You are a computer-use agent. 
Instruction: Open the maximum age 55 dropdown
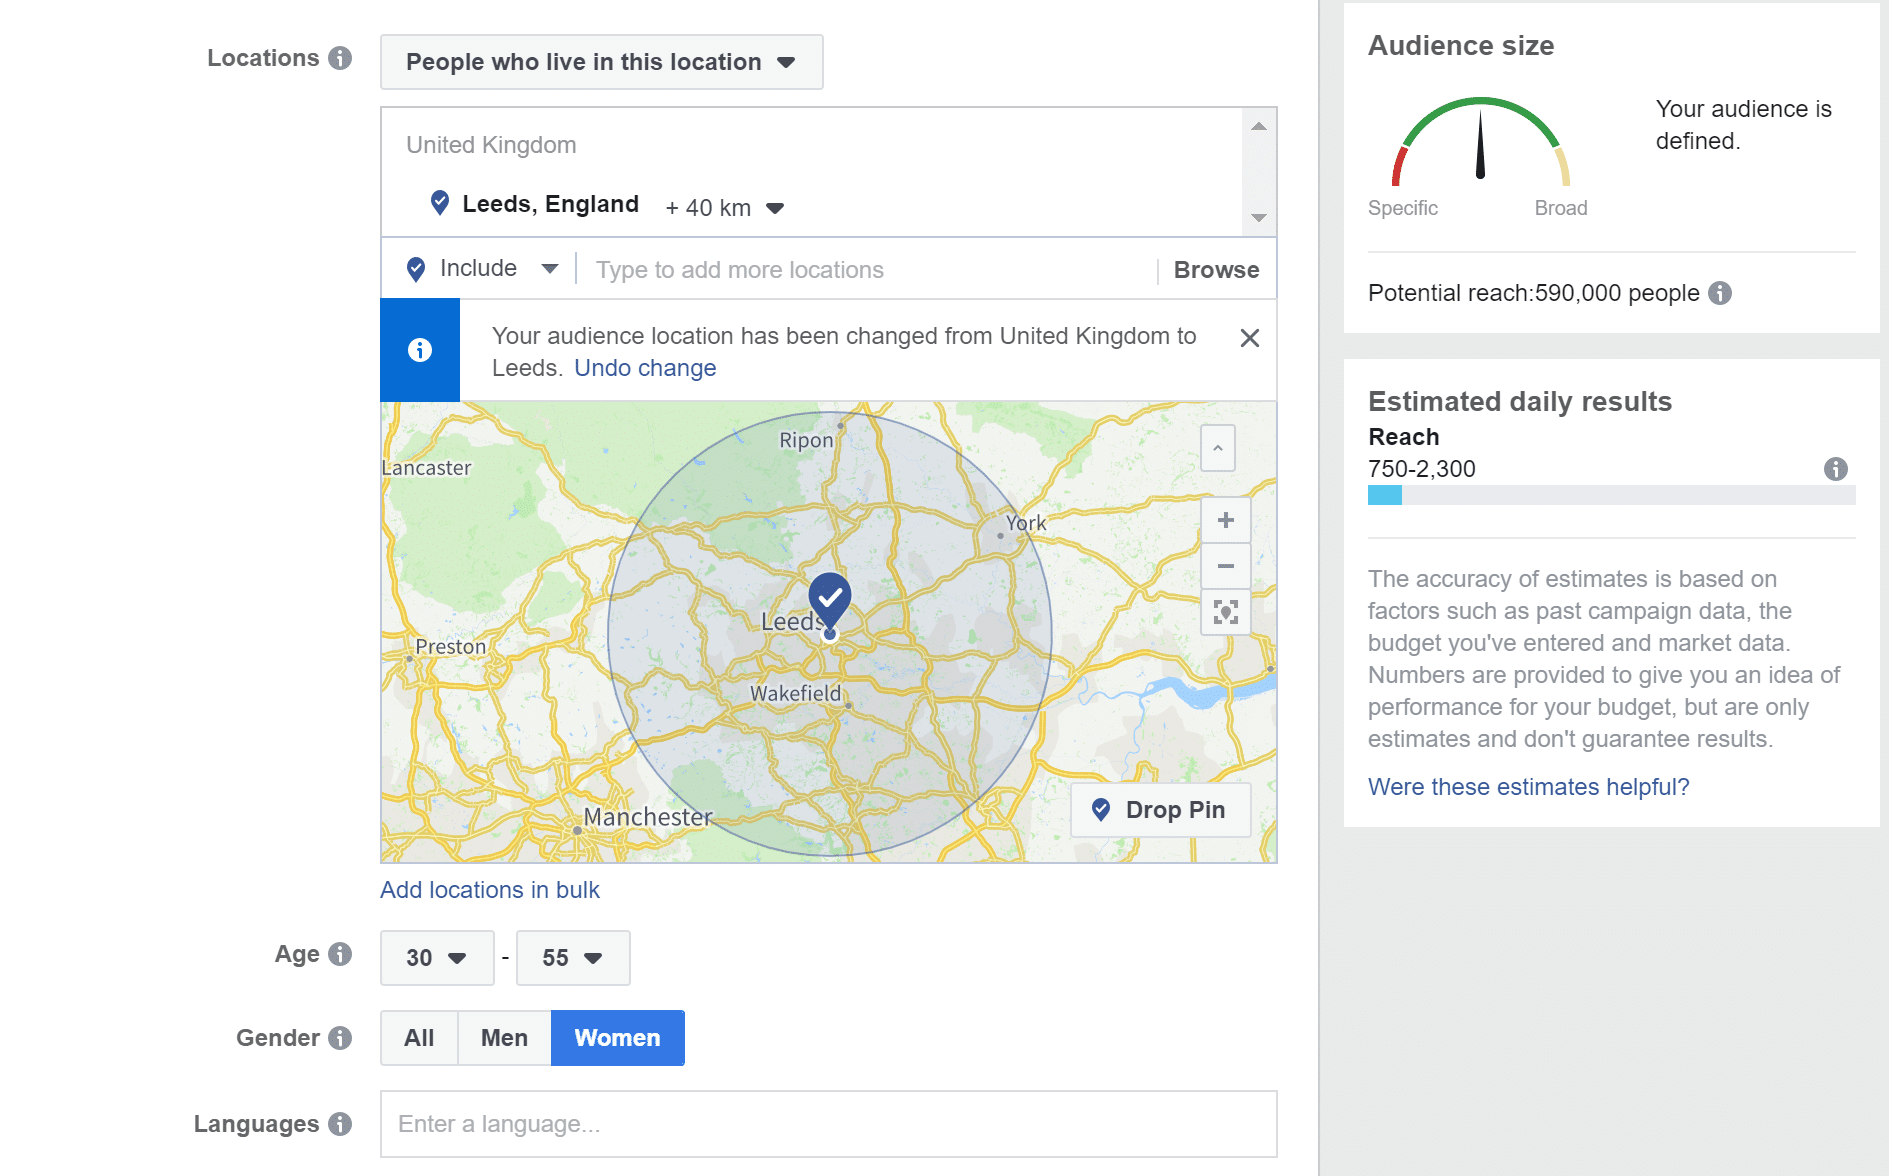[573, 958]
